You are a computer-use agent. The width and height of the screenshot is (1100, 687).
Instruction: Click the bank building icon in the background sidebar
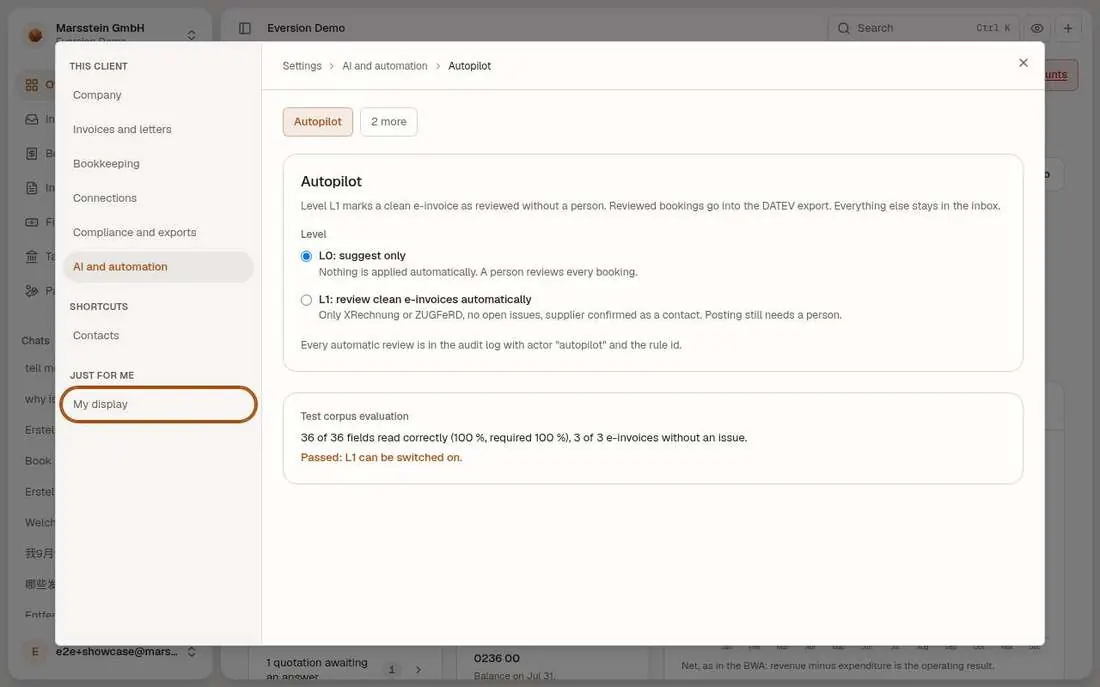coord(32,256)
